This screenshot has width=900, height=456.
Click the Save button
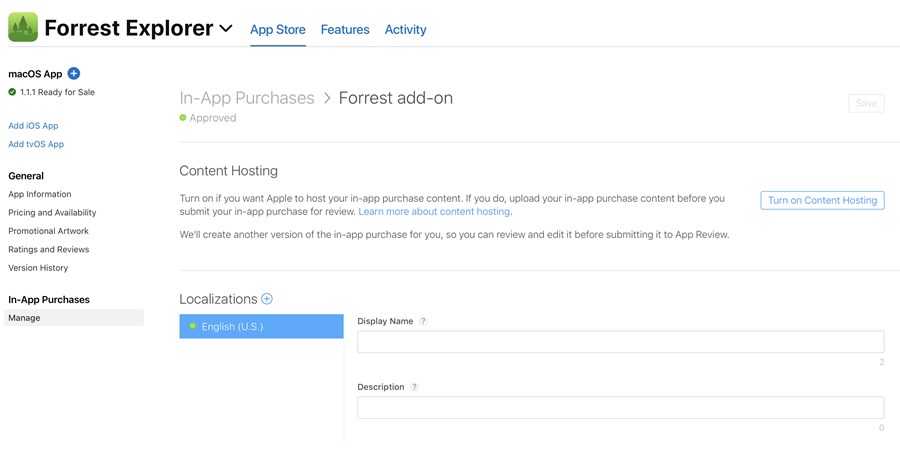pyautogui.click(x=866, y=103)
